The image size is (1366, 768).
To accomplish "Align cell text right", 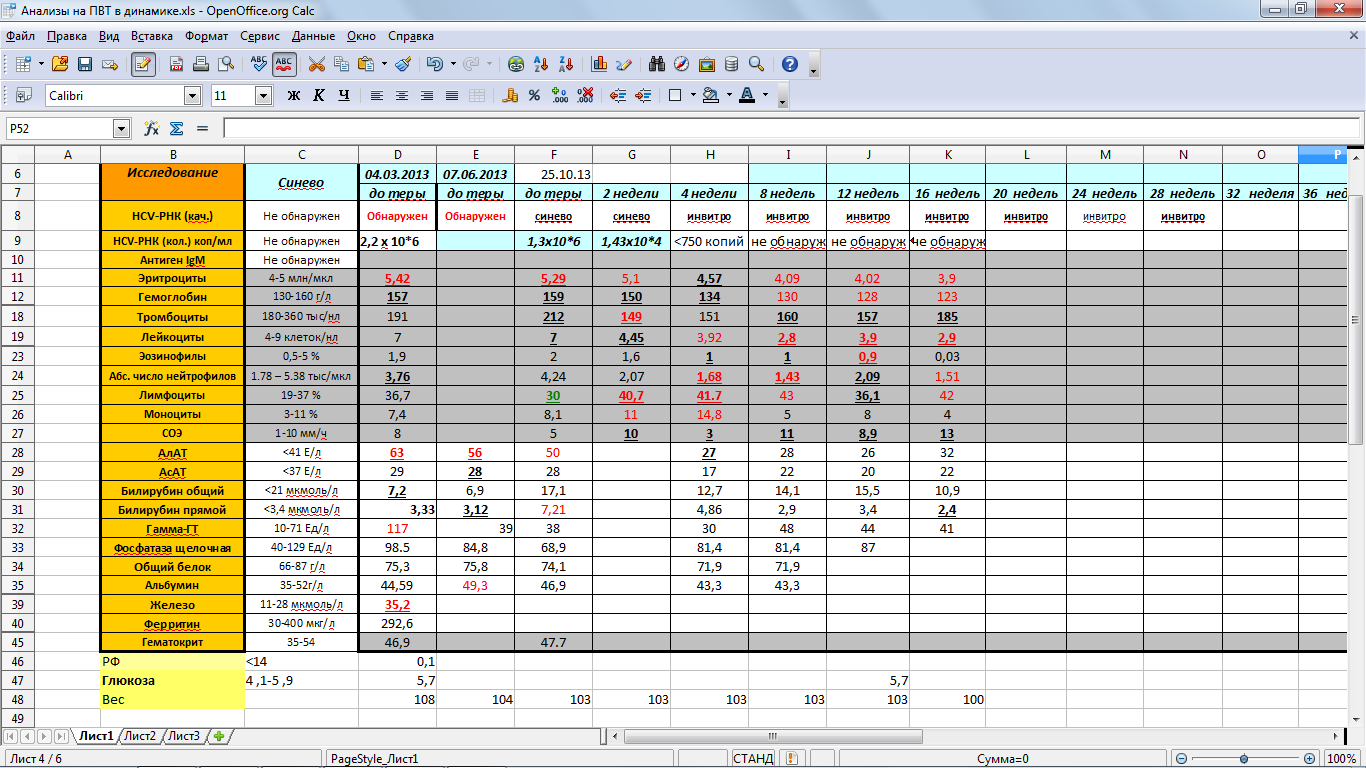I will coord(427,96).
